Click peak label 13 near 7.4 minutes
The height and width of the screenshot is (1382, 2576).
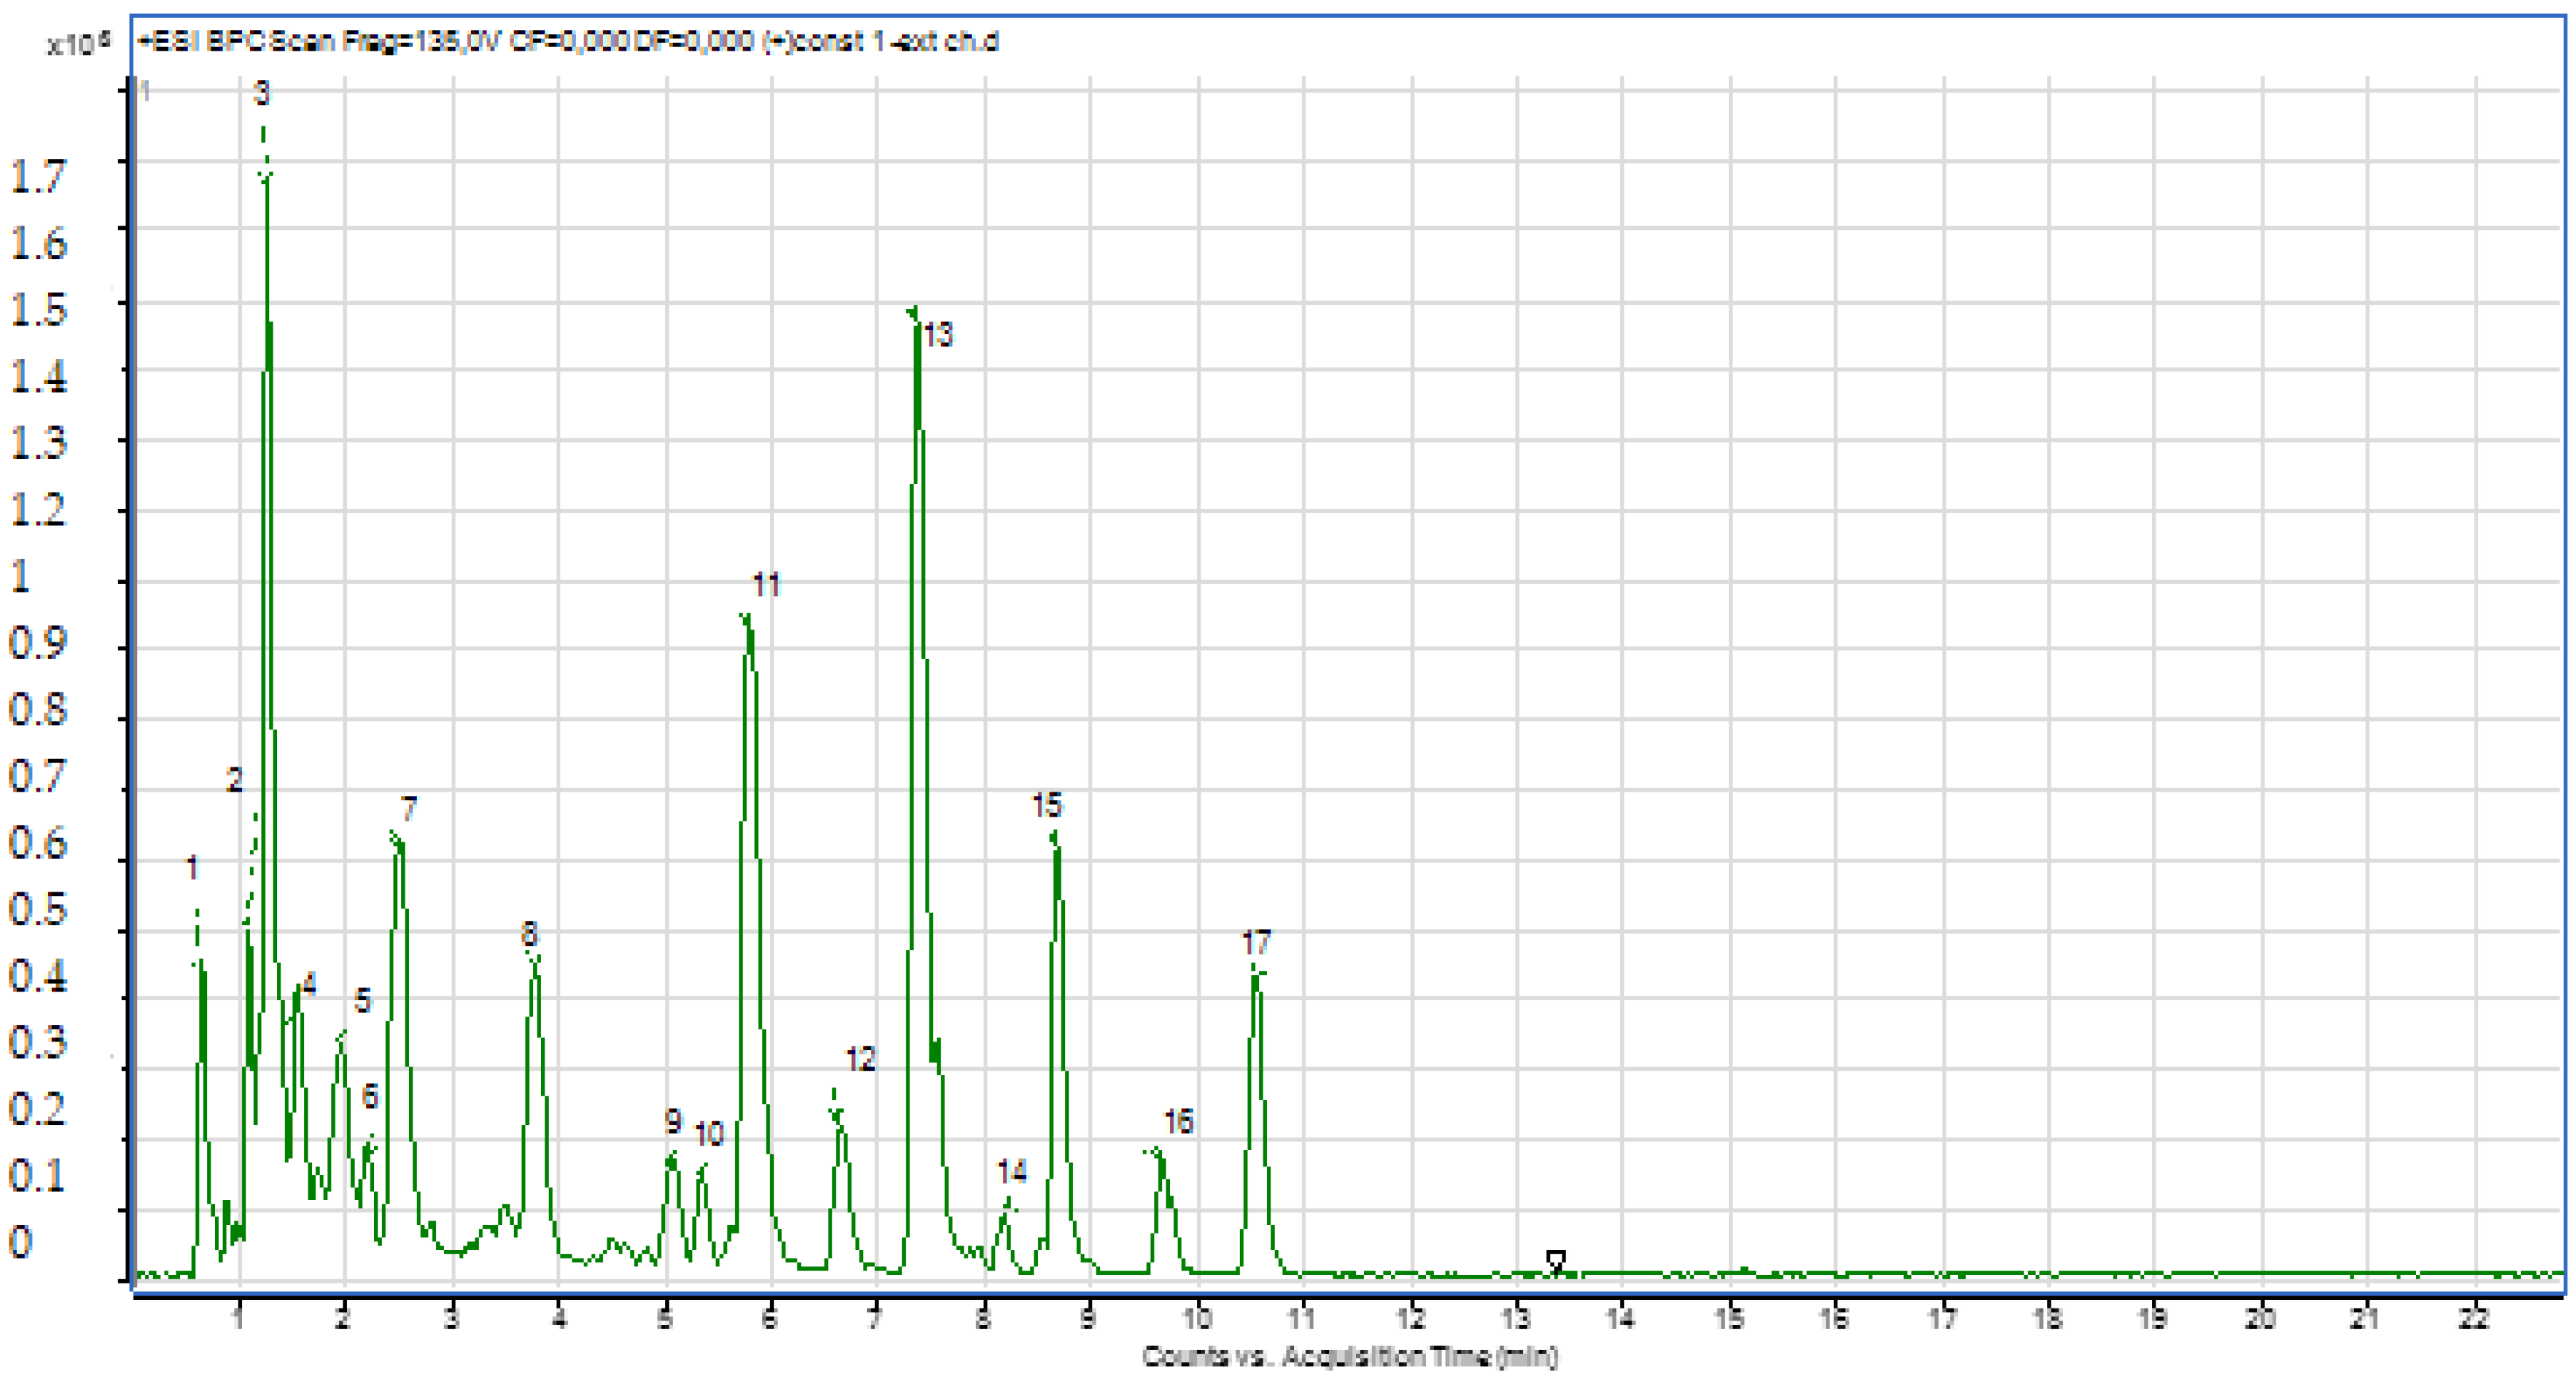941,335
